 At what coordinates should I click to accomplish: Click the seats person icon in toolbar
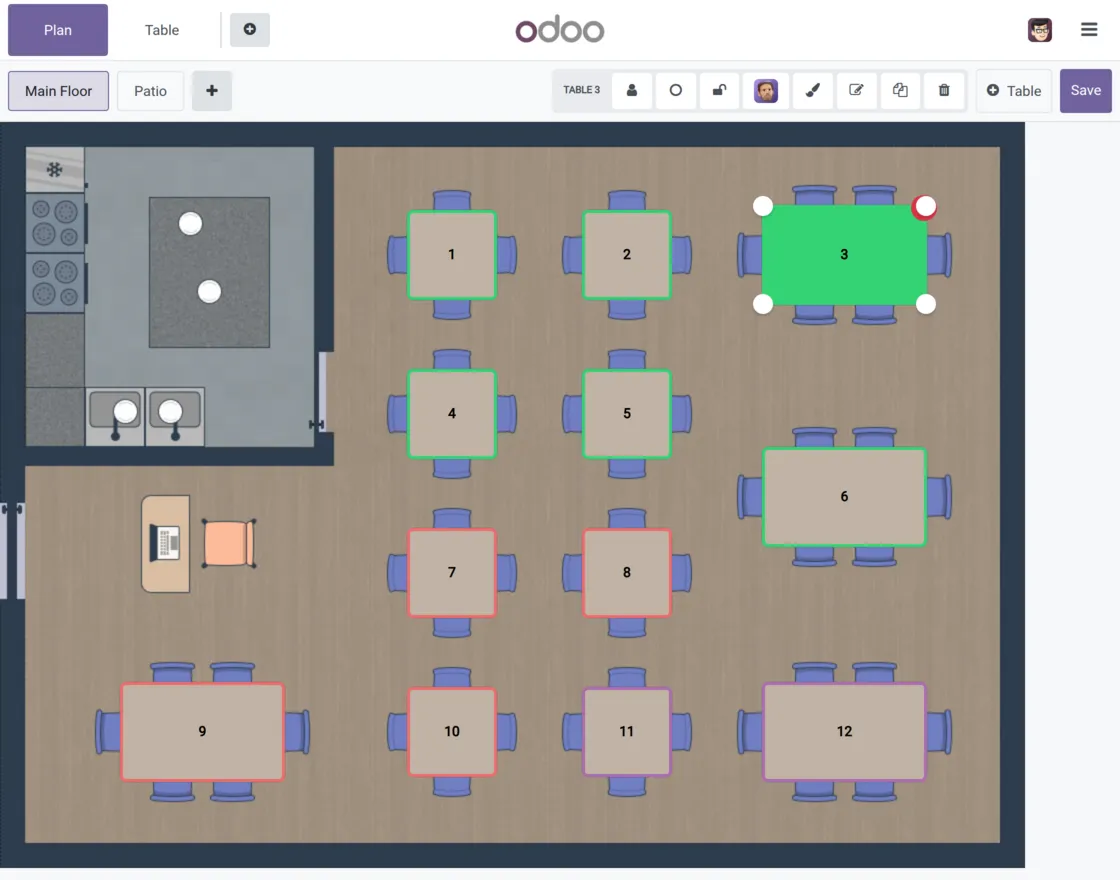[631, 91]
